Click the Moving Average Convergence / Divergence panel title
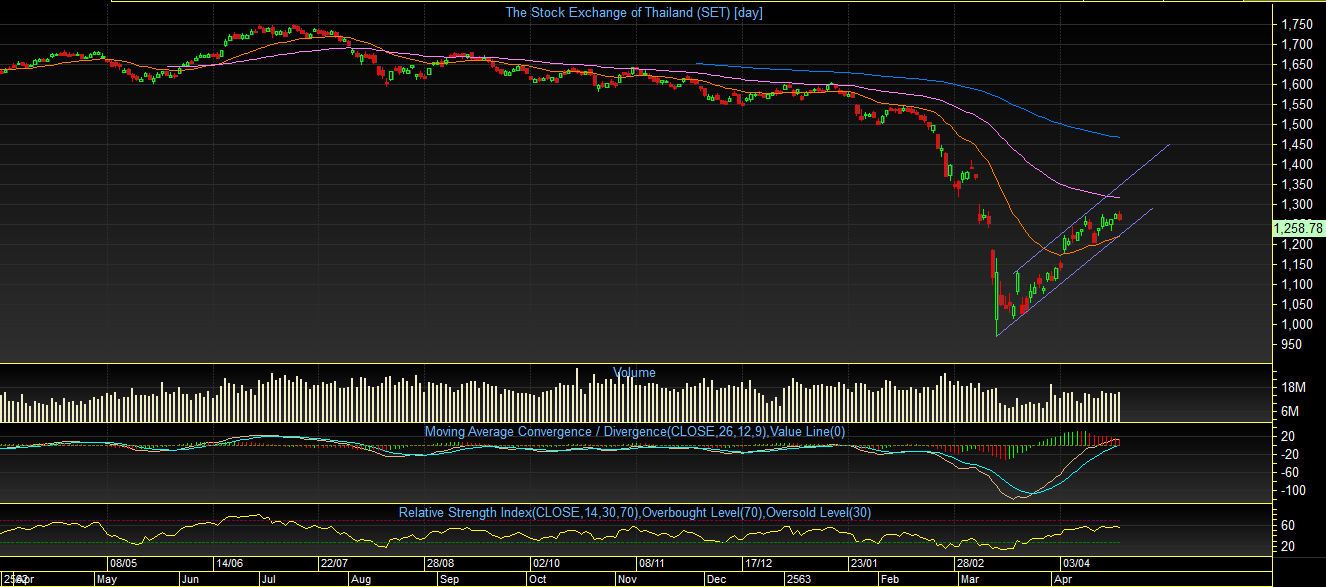The width and height of the screenshot is (1326, 587). (635, 432)
